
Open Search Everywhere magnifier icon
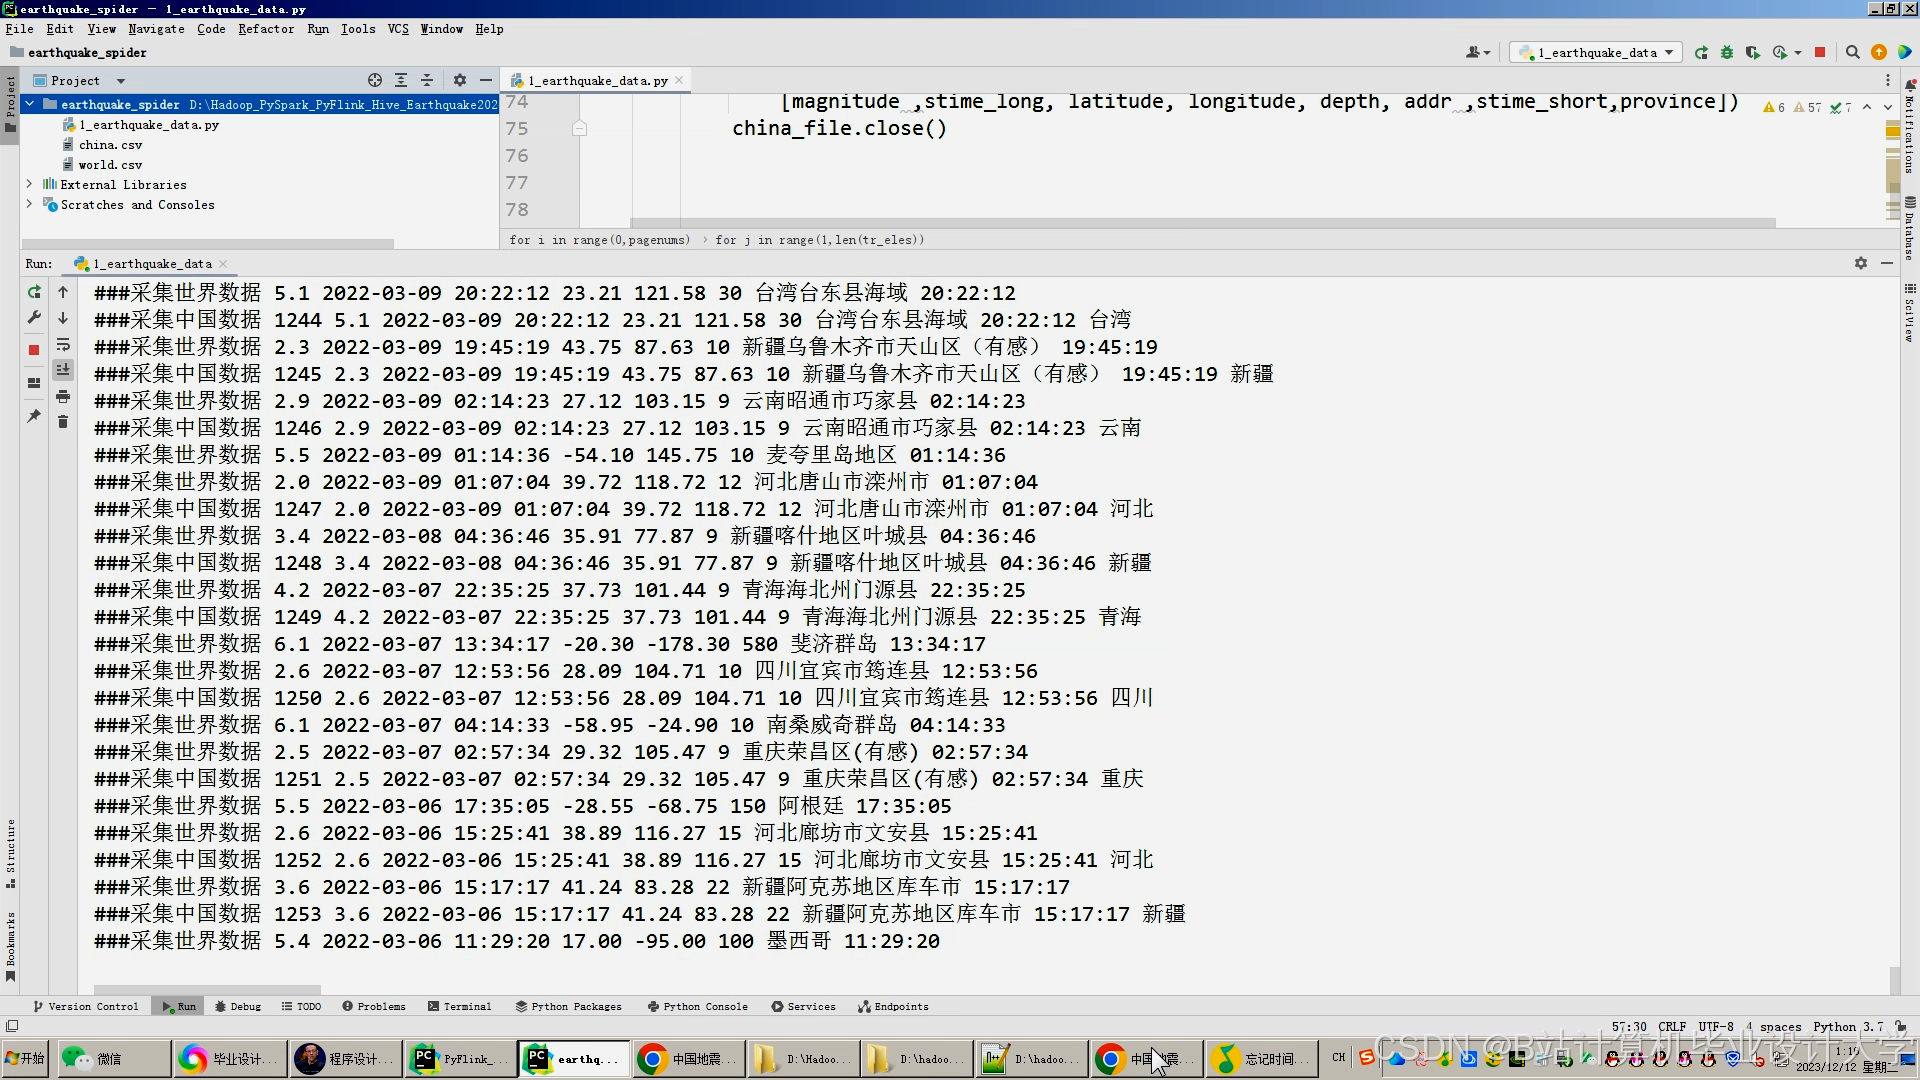click(1852, 53)
